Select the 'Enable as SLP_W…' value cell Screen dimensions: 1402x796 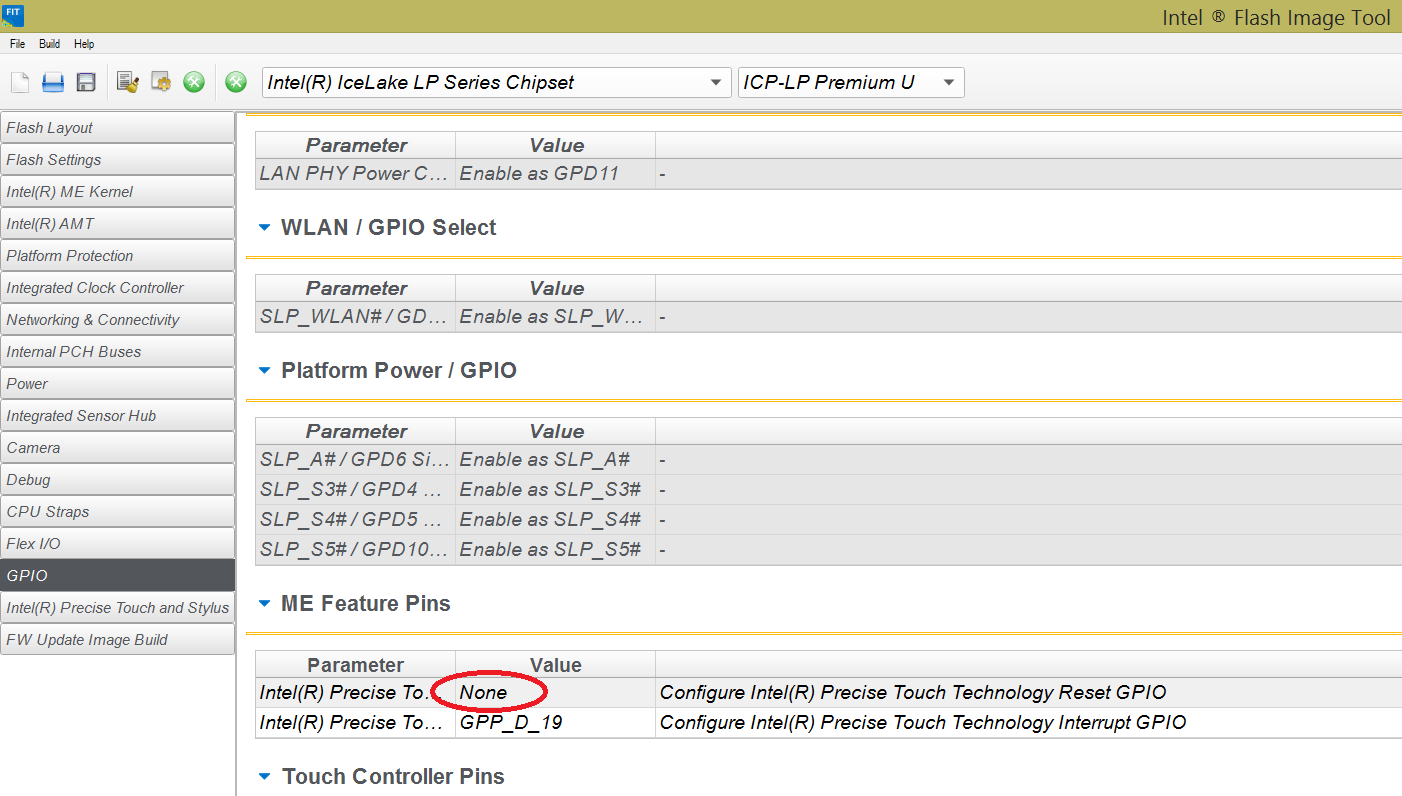click(x=555, y=317)
